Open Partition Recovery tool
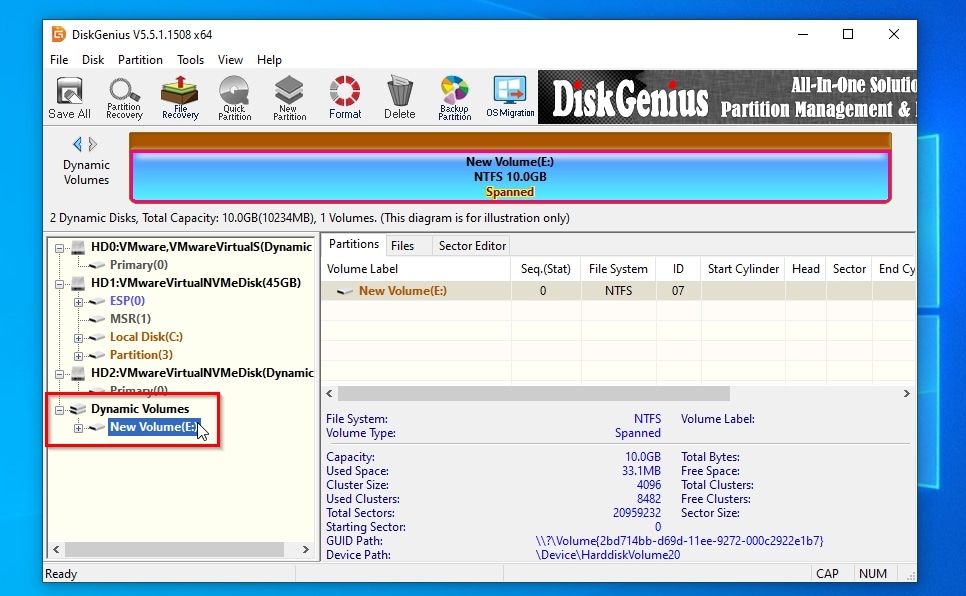966x596 pixels. (124, 98)
